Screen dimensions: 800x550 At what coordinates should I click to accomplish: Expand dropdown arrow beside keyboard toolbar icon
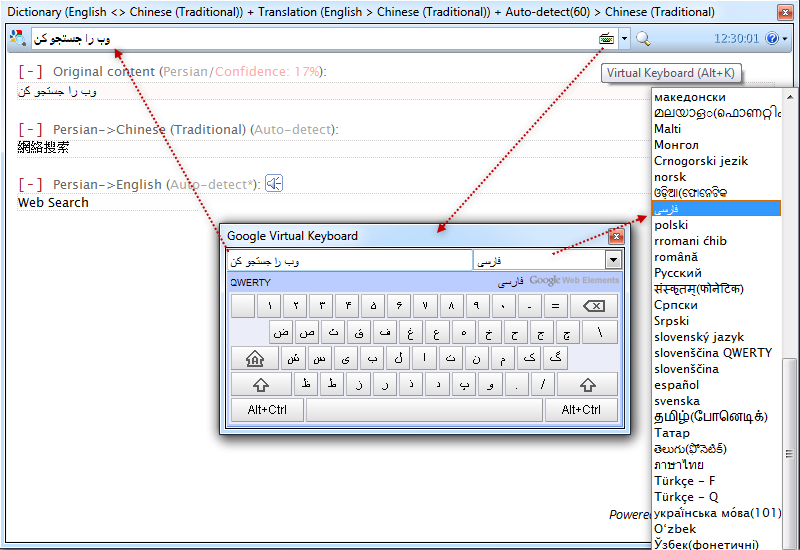[624, 39]
